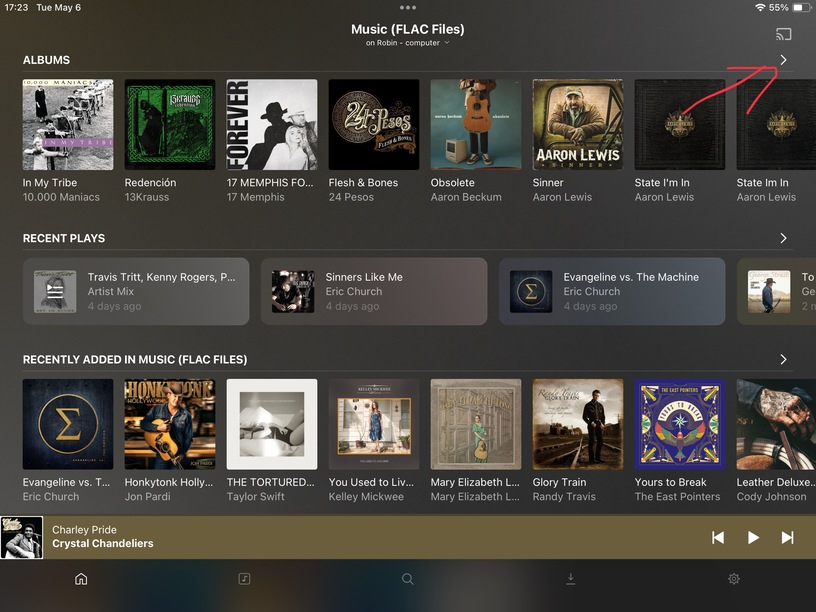Open the George Strait recent play card
The image size is (816, 612).
coord(776,291)
